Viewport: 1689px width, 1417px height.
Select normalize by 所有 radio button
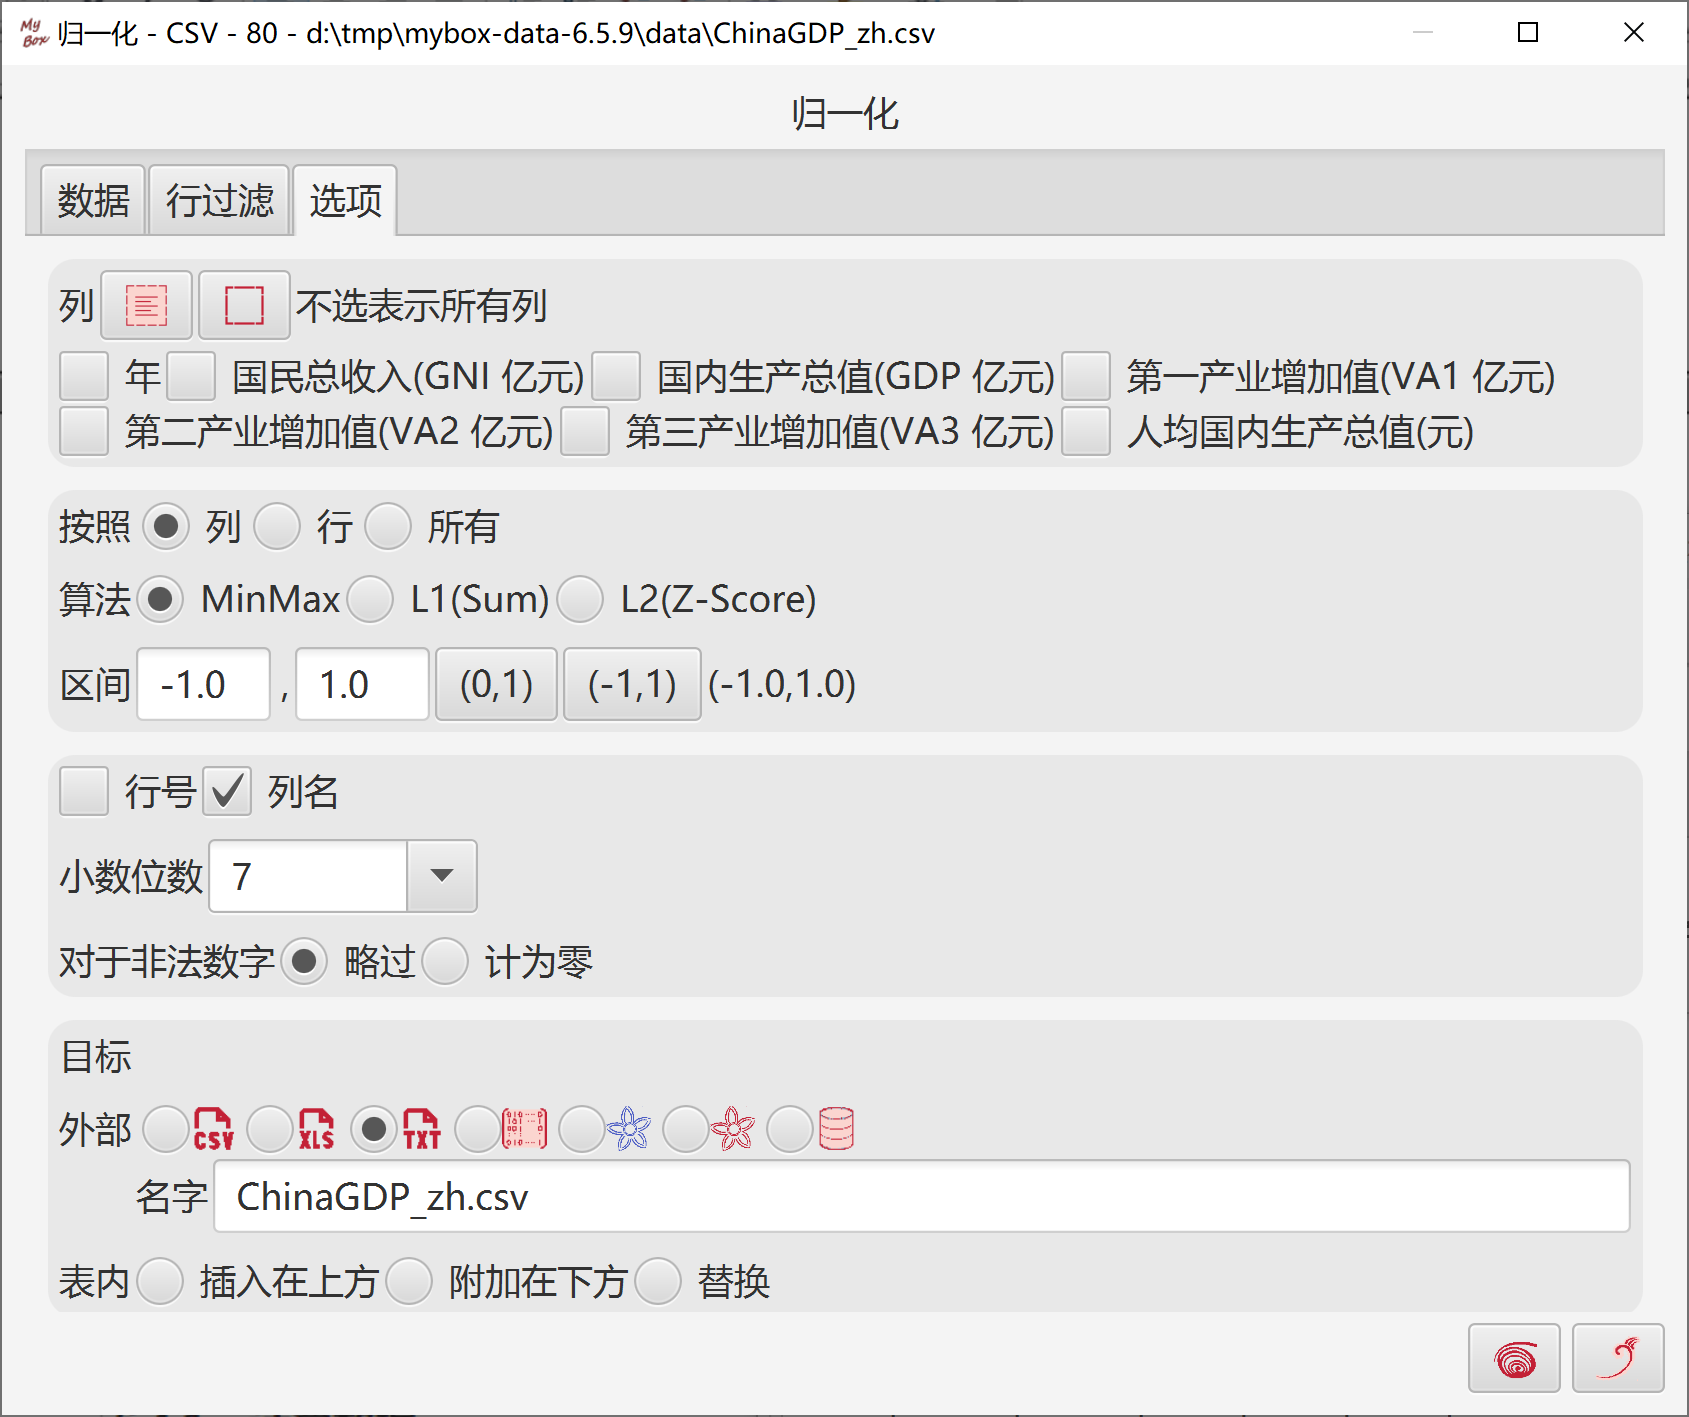point(388,526)
